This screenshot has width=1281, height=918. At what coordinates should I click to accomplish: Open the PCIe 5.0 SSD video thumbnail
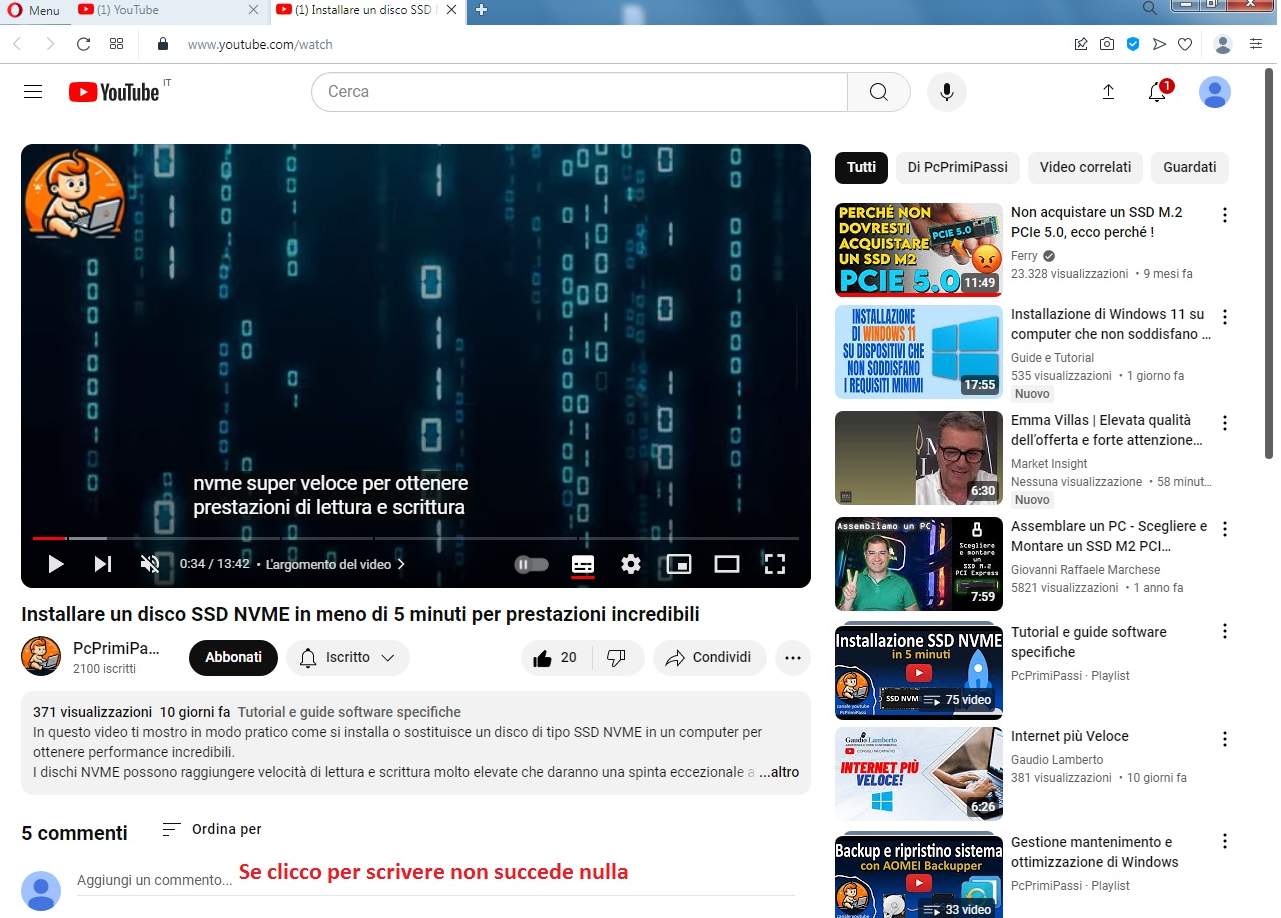coord(919,250)
